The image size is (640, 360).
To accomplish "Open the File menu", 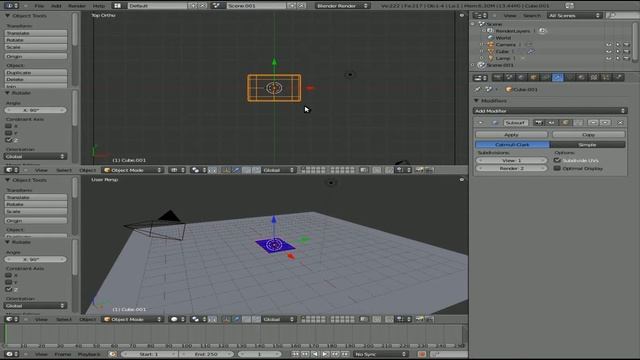I will [39, 6].
